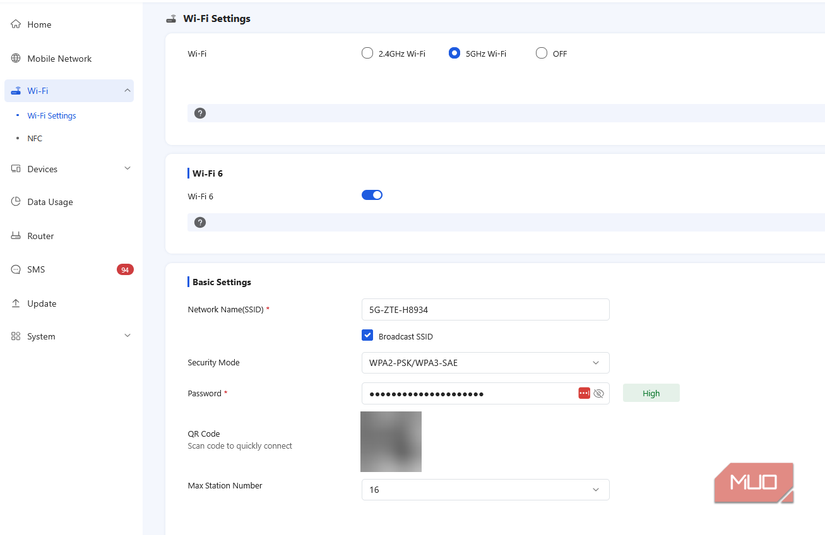Click the red password manager icon in Password field
This screenshot has height=535, width=825.
tap(584, 393)
